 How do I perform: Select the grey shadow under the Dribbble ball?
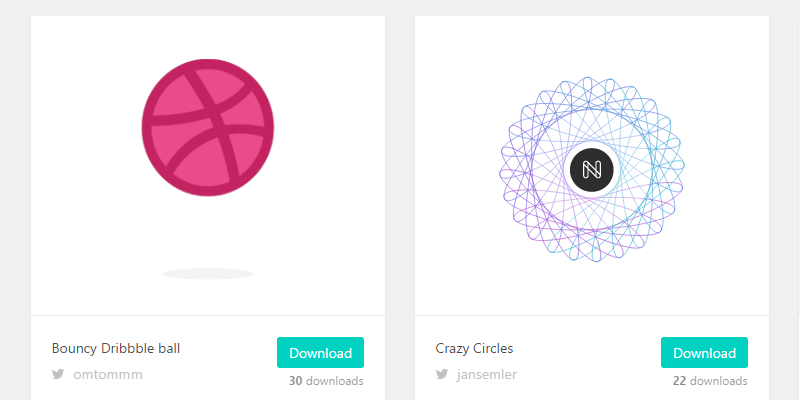(x=209, y=274)
